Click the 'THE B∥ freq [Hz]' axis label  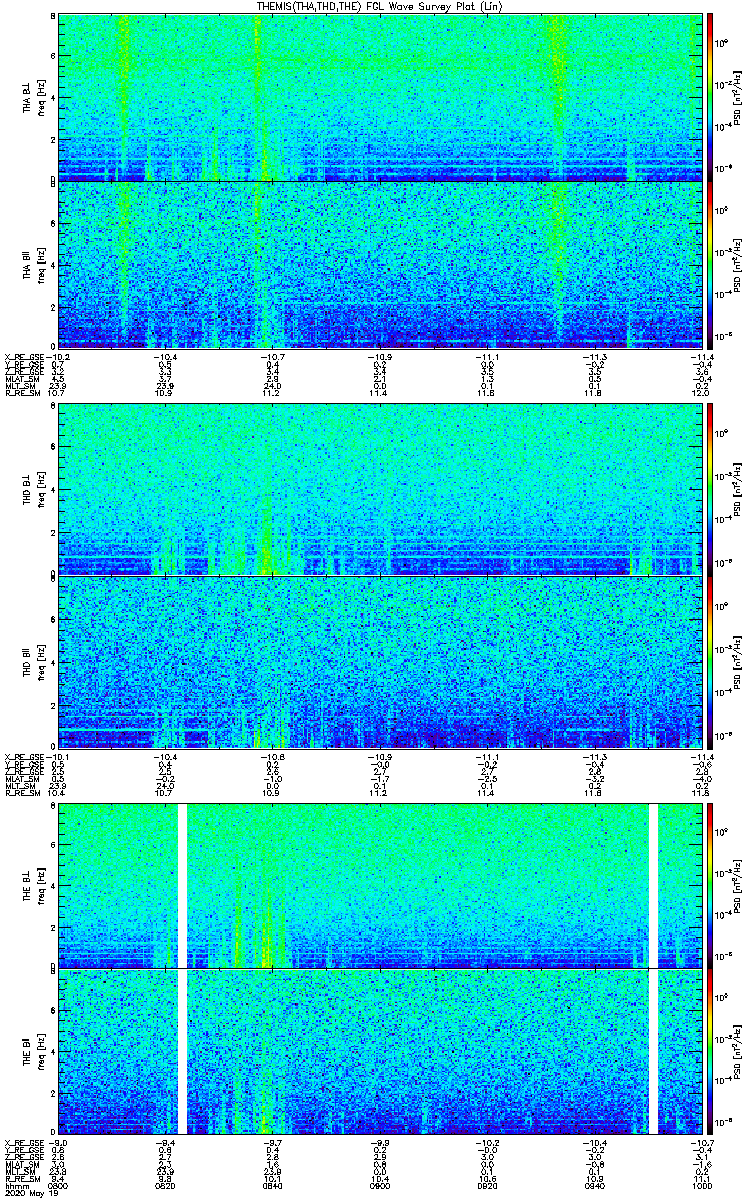tap(34, 1050)
